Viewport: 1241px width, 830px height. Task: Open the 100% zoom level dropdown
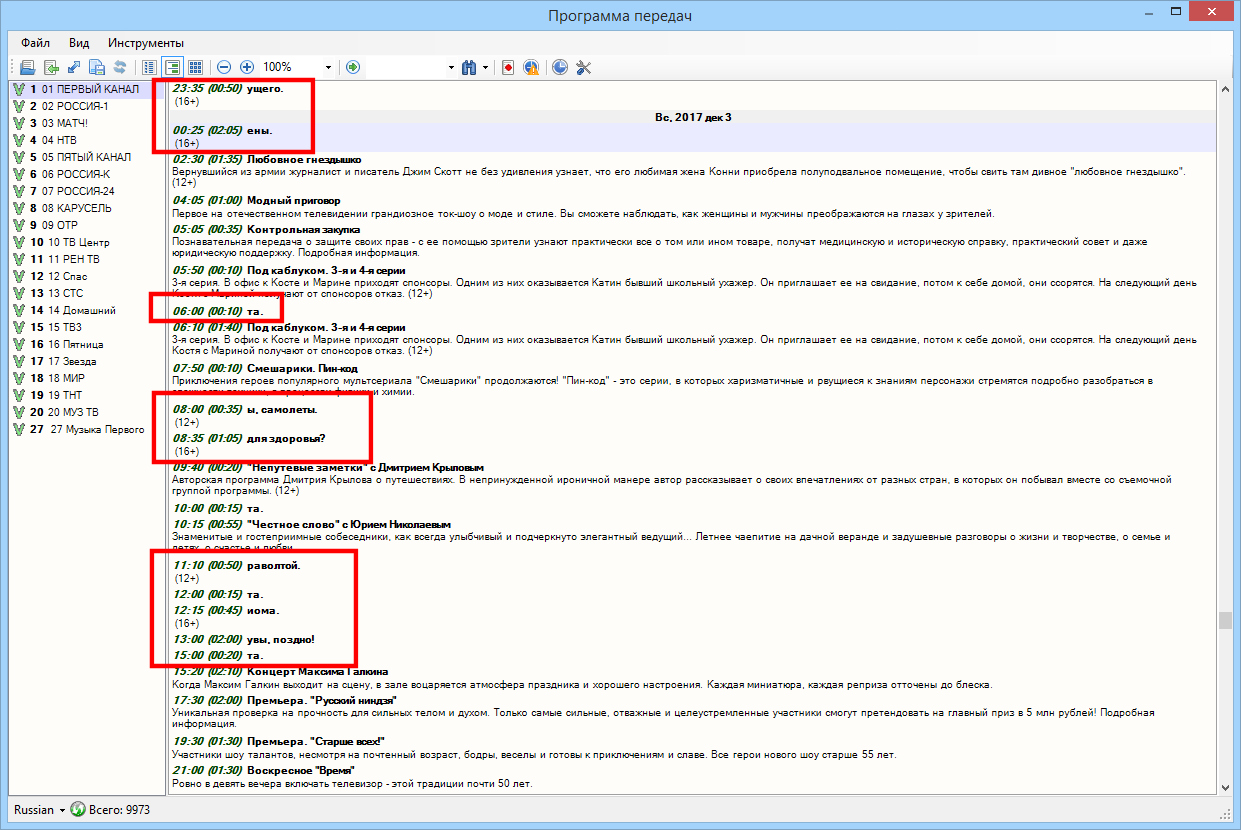tap(328, 67)
